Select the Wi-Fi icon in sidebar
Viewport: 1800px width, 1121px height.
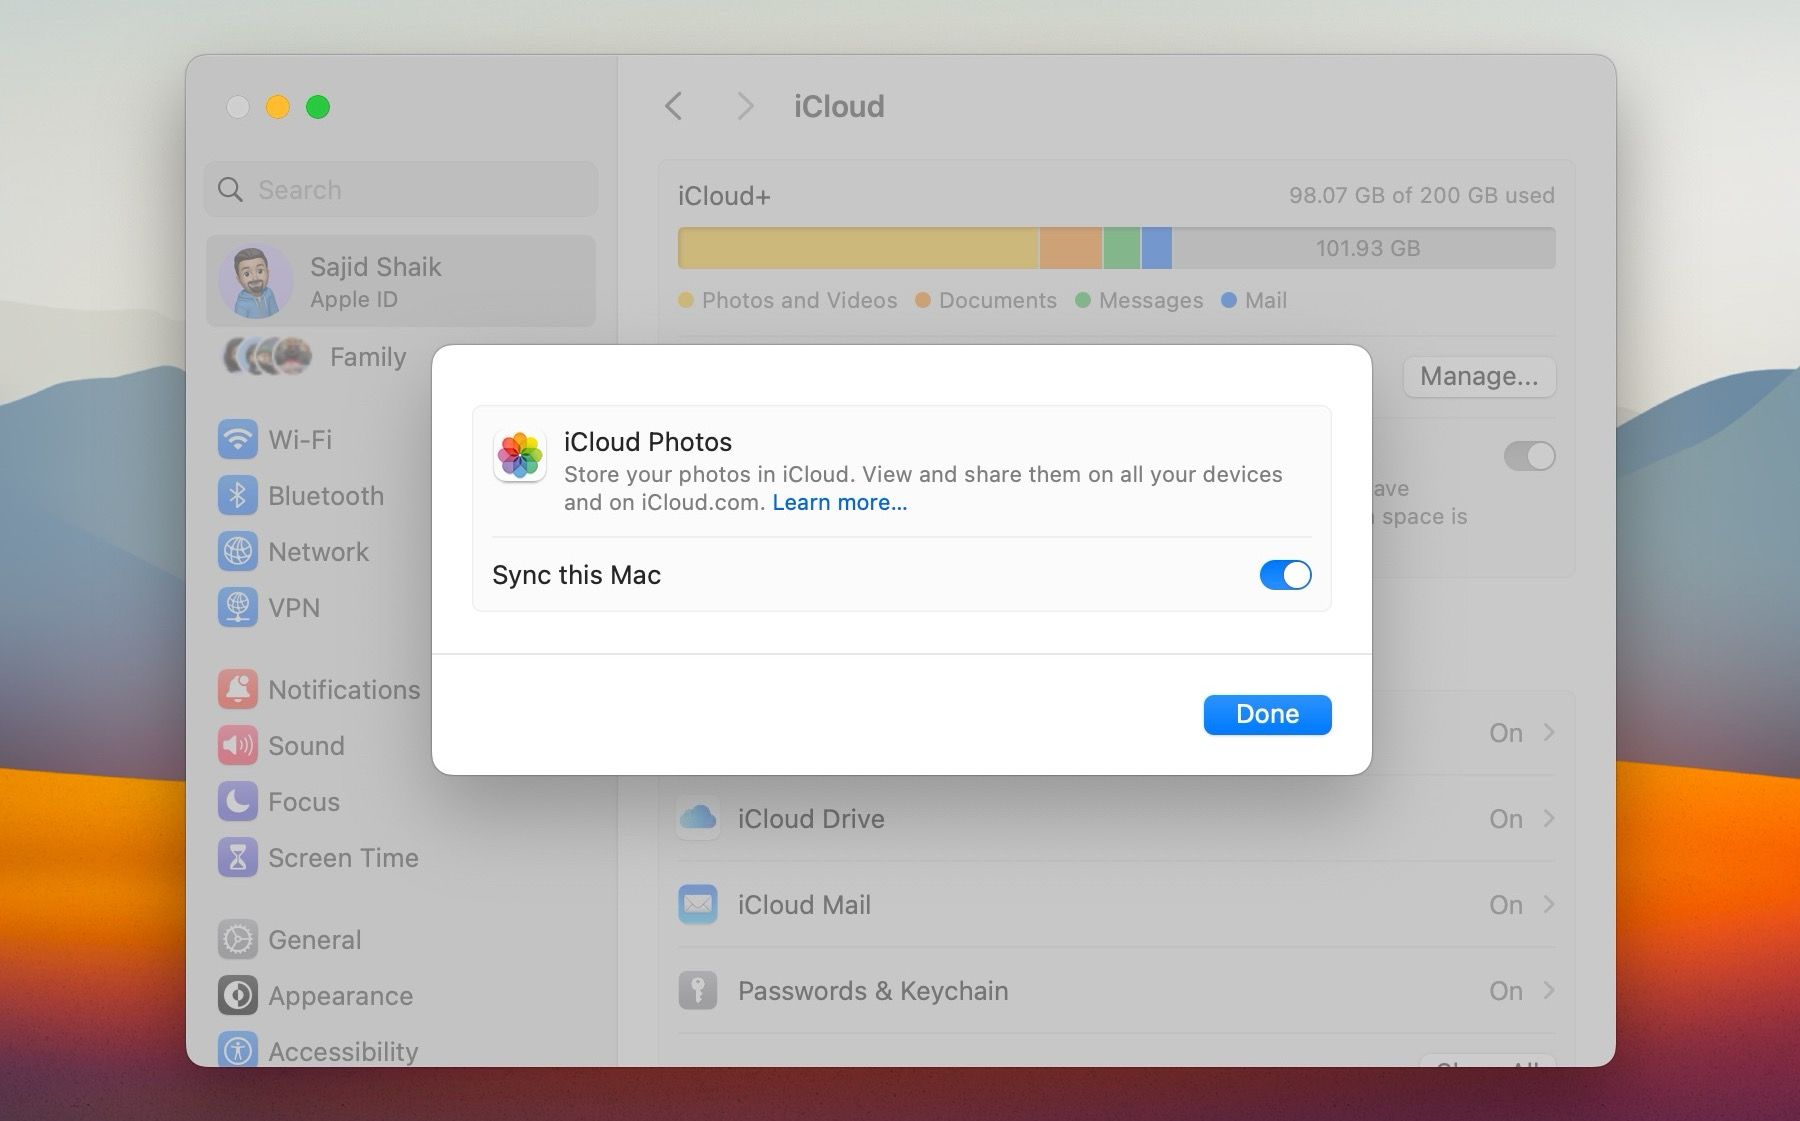click(x=237, y=439)
